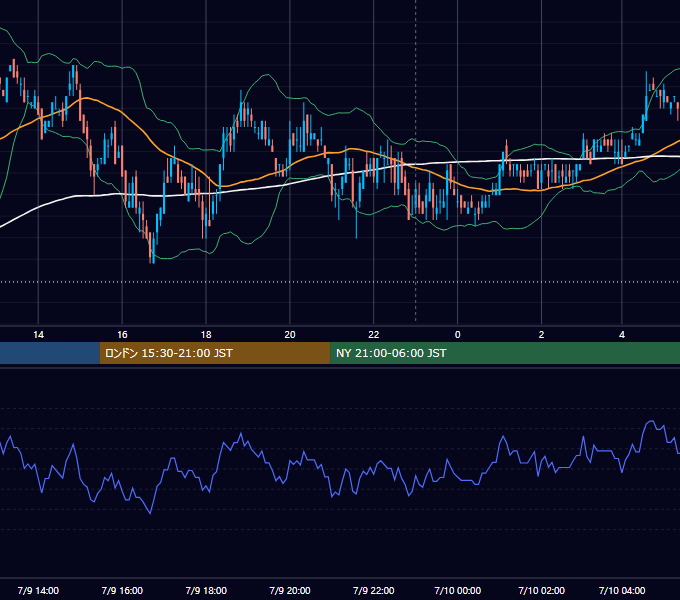Click the 7/10 02:00 time label
This screenshot has width=680, height=600.
(541, 590)
